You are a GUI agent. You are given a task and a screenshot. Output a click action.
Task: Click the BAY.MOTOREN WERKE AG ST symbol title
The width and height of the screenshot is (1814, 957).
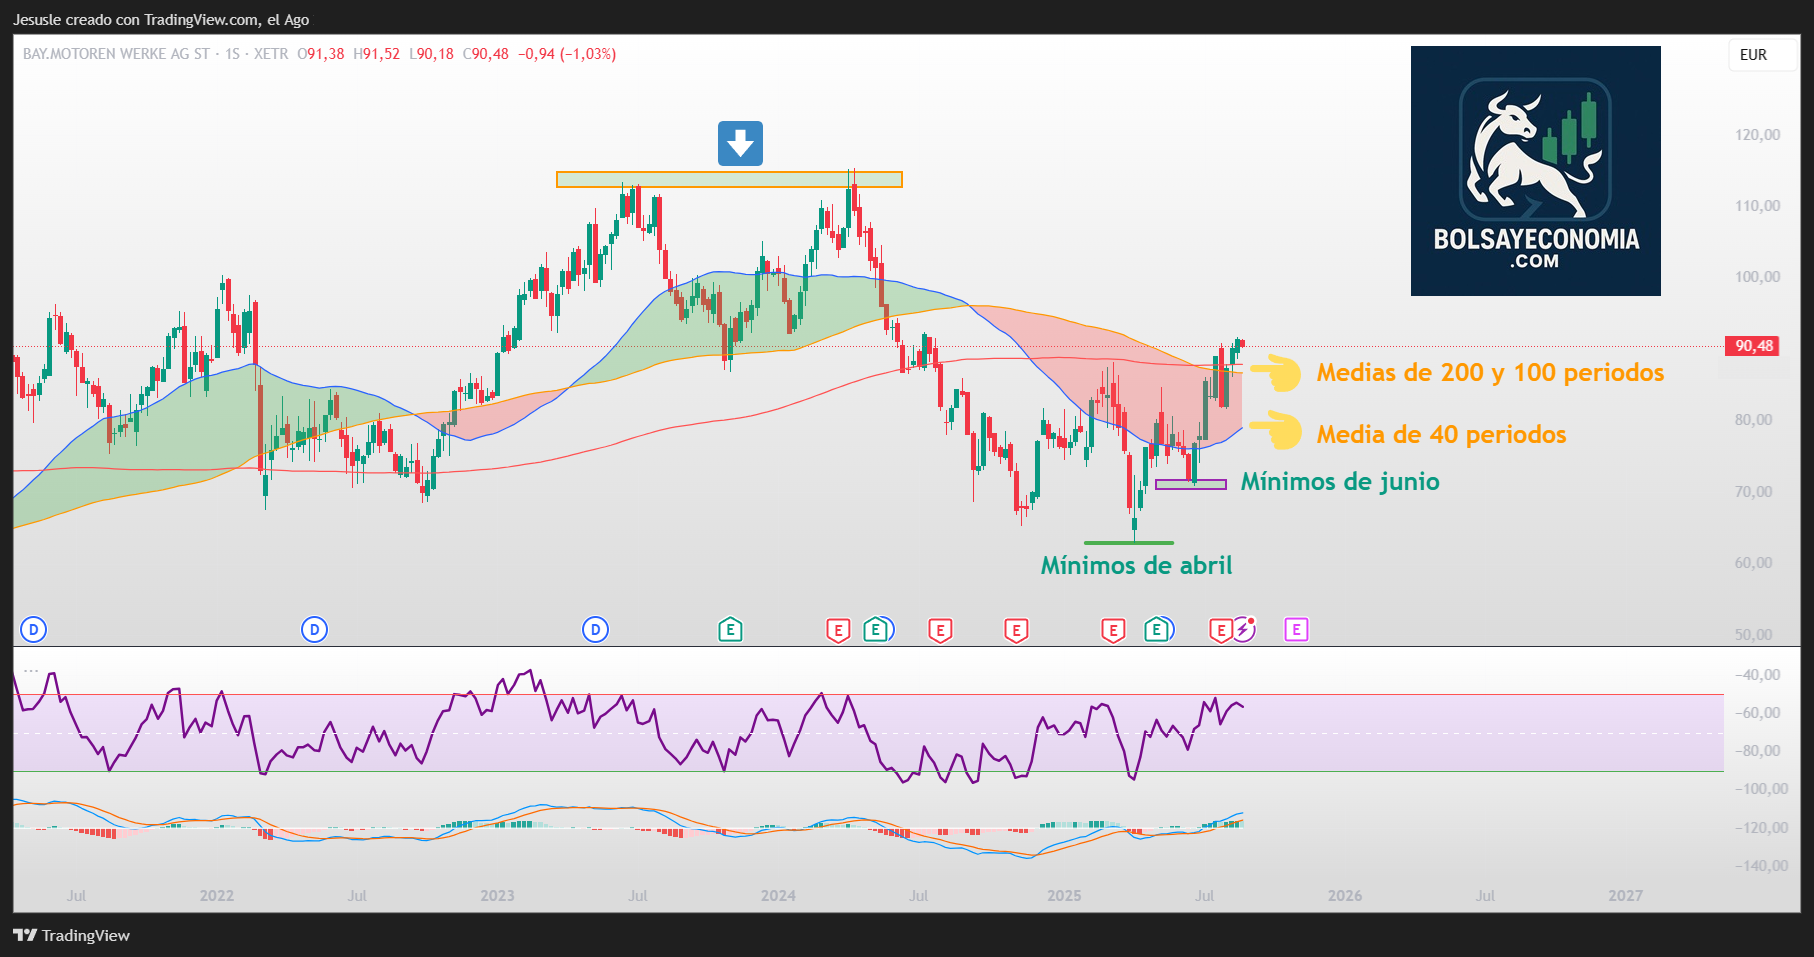click(x=116, y=54)
